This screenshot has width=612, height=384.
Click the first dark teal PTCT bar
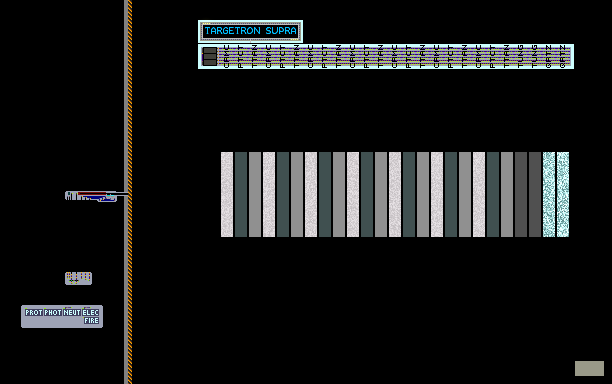pyautogui.click(x=241, y=194)
